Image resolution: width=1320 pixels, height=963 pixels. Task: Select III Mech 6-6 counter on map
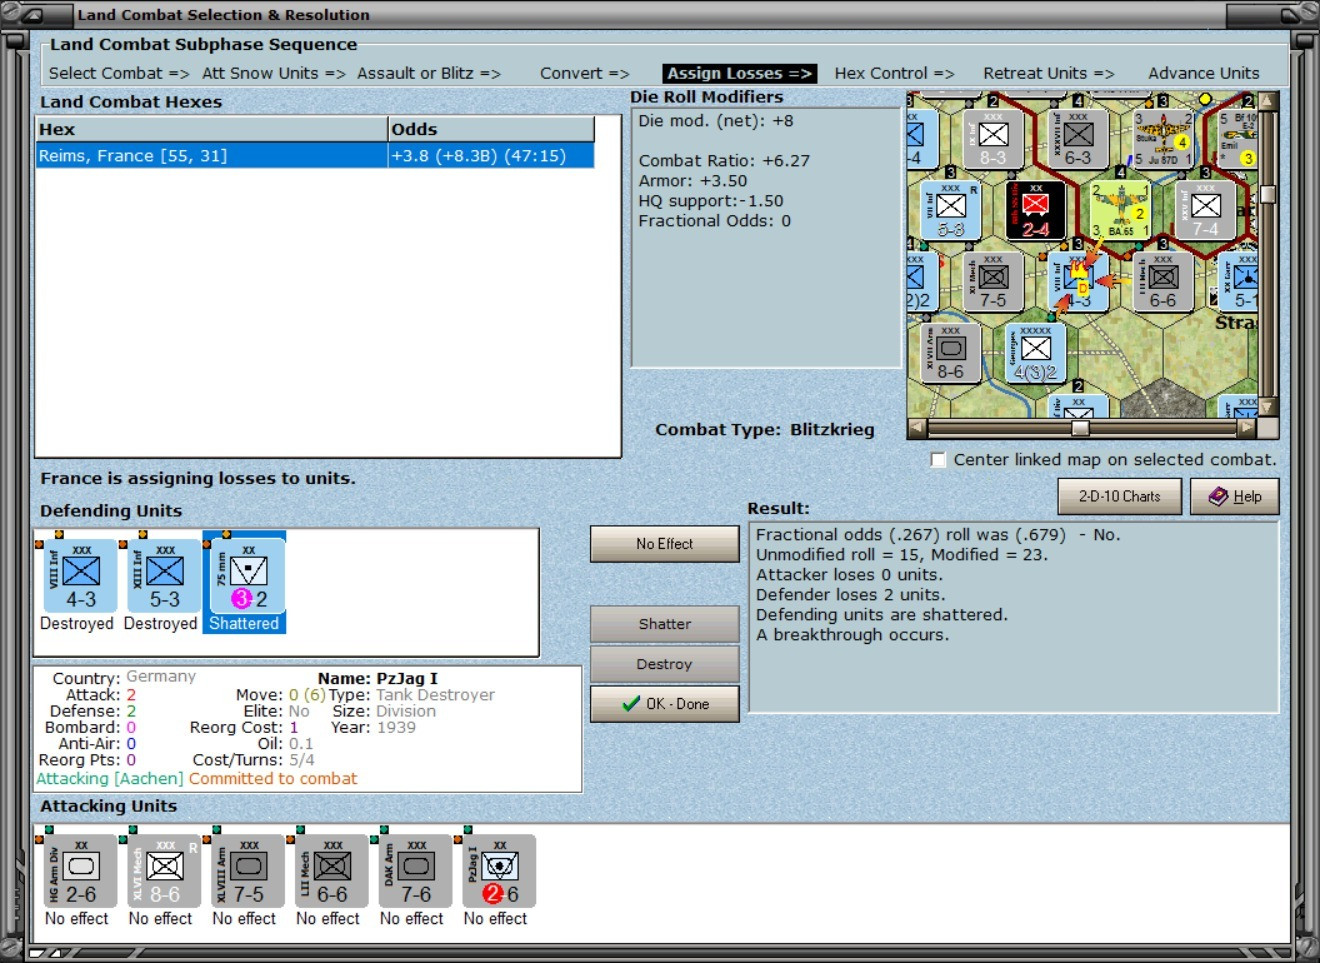coord(1162,282)
